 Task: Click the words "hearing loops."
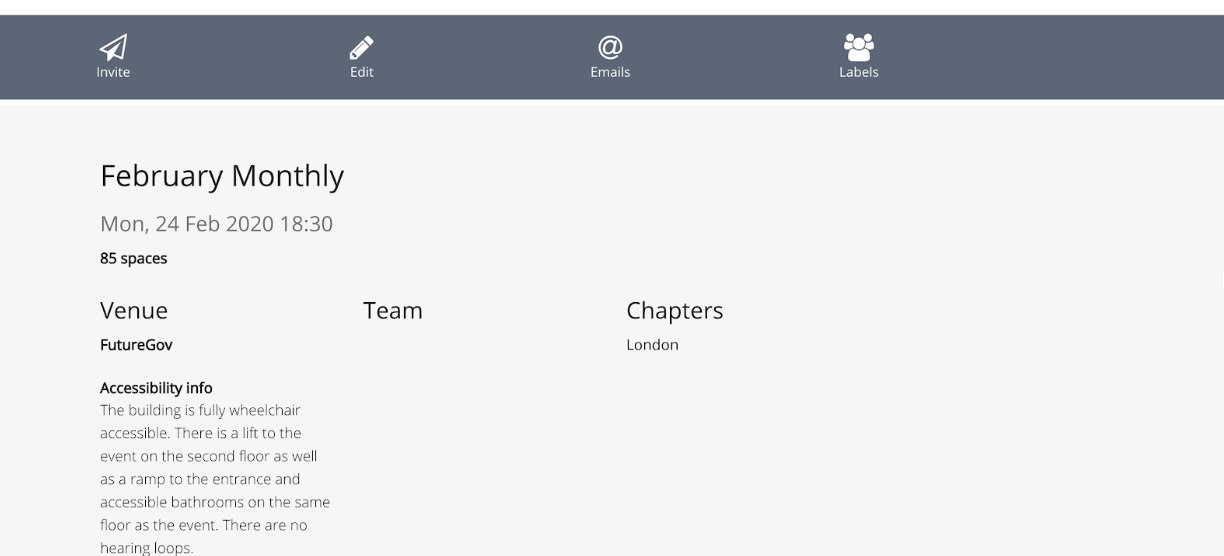[x=146, y=548]
